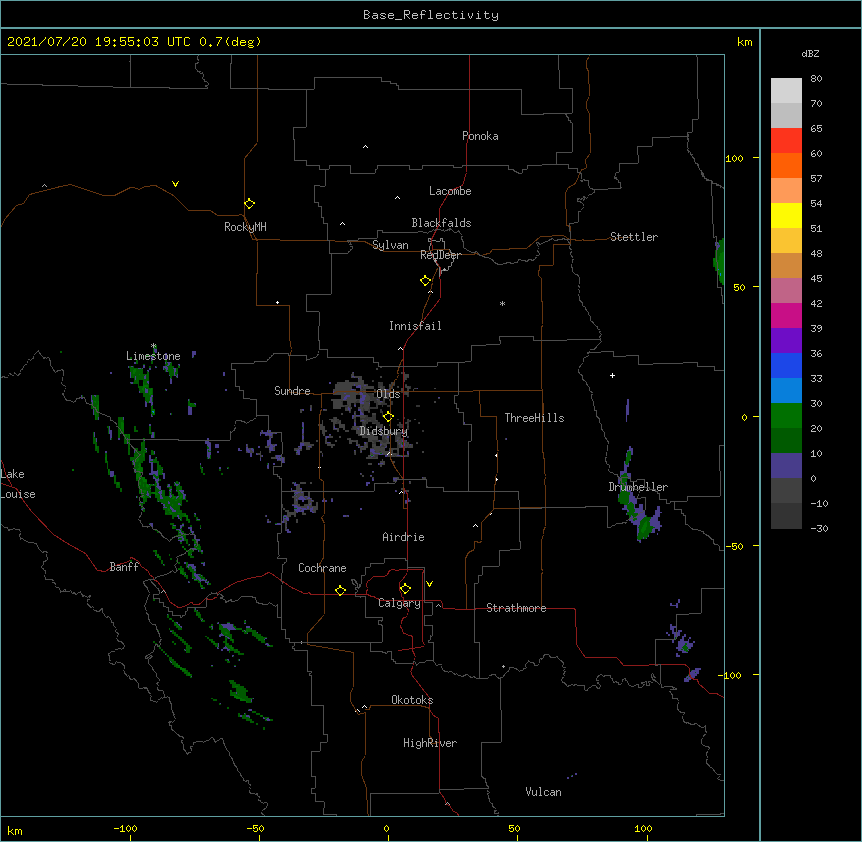
Task: Choose the orange 57-60 dBZ swatch
Action: coord(786,165)
